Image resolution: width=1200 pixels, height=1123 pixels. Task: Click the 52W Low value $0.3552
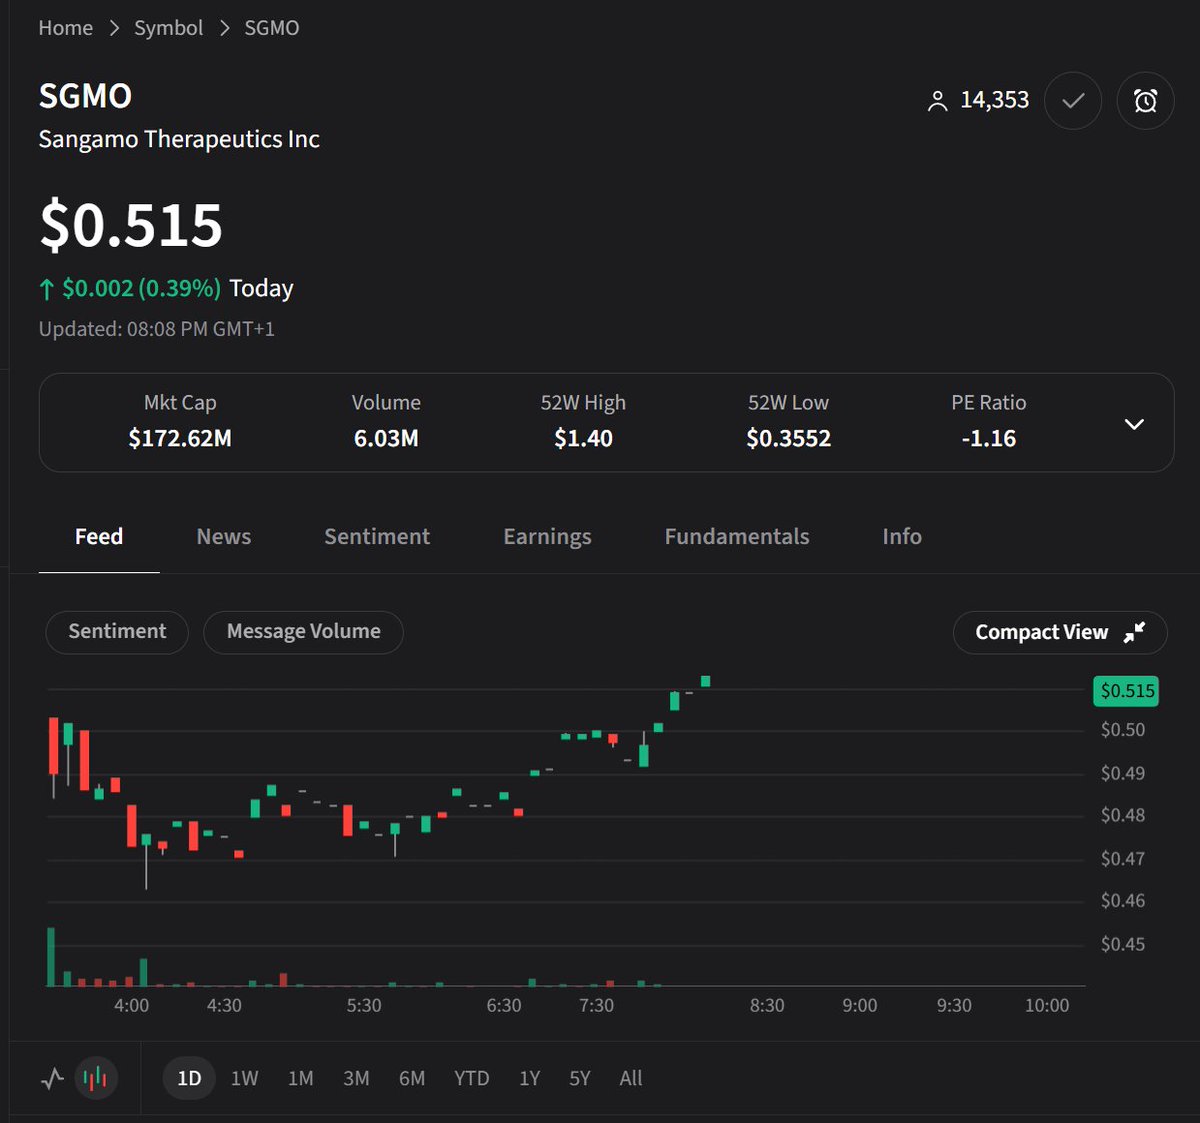pyautogui.click(x=788, y=438)
